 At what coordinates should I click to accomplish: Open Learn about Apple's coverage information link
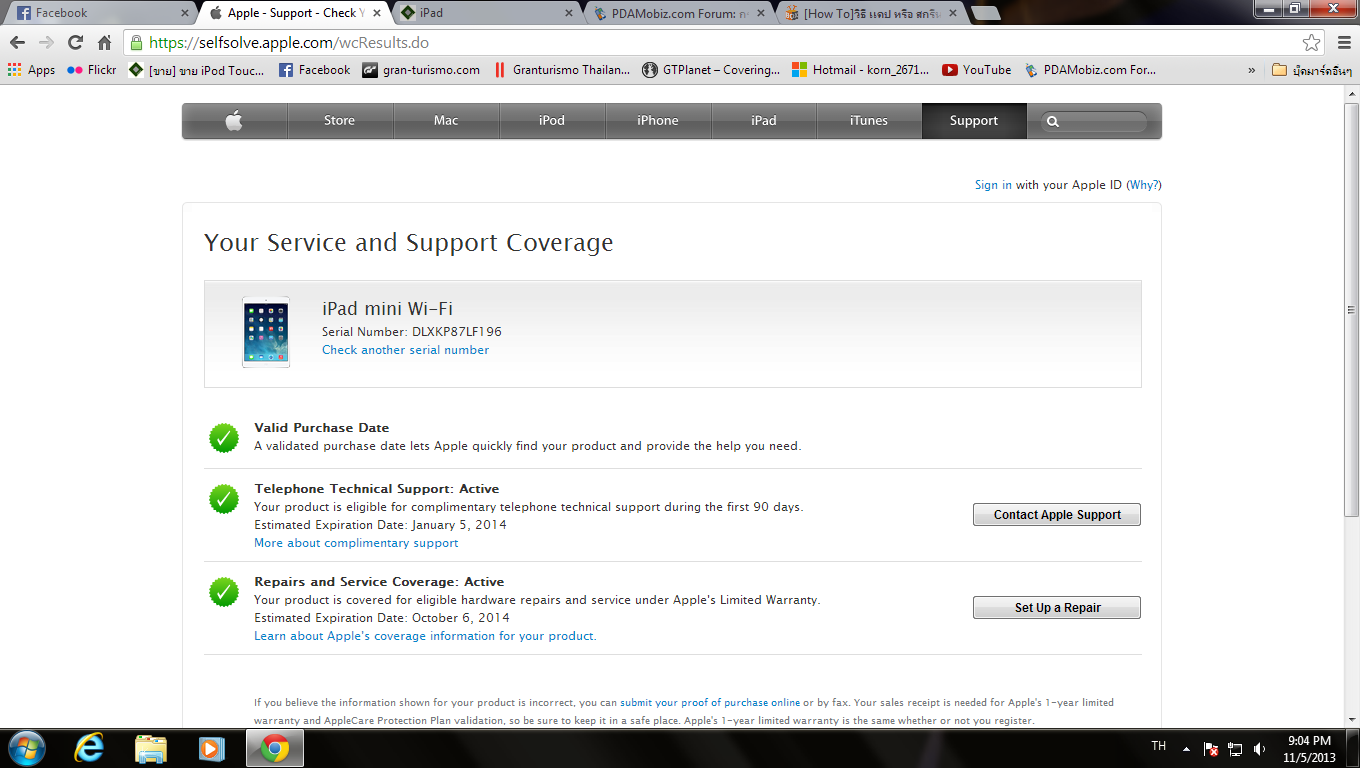click(x=425, y=636)
